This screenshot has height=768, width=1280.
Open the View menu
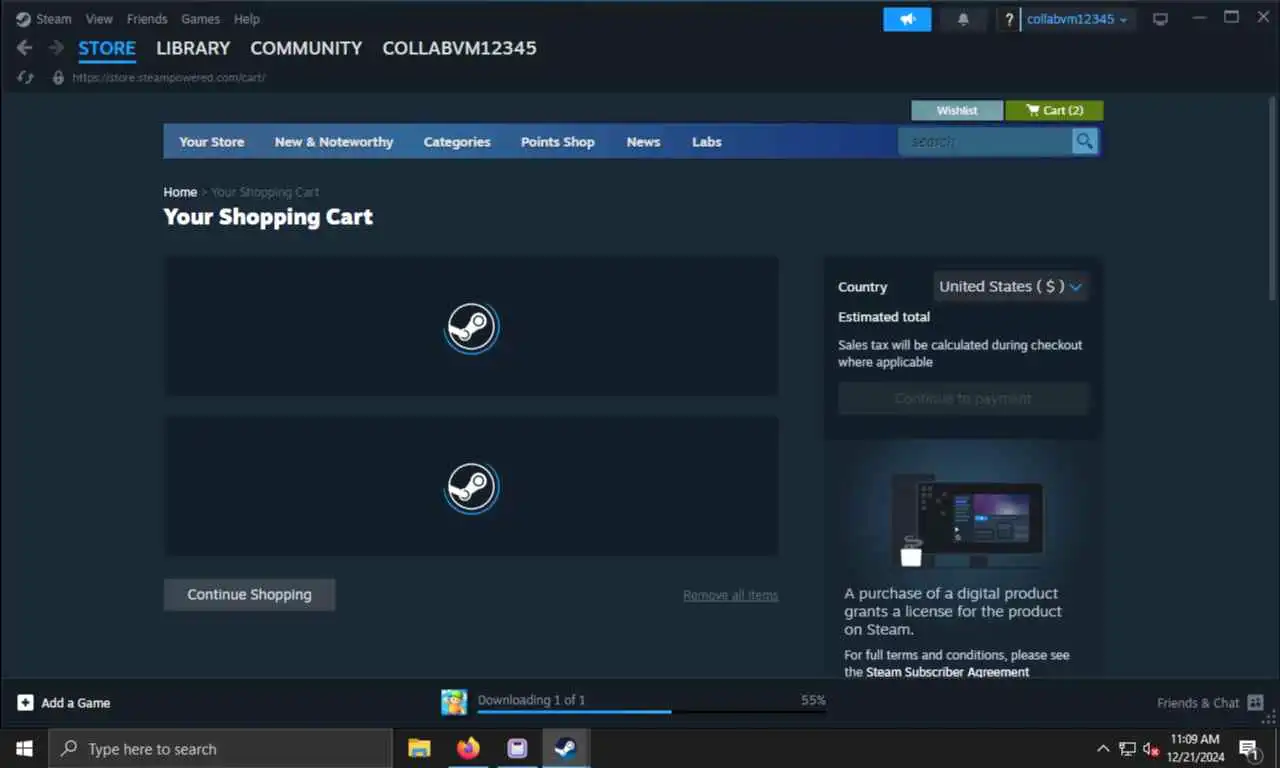tap(99, 19)
